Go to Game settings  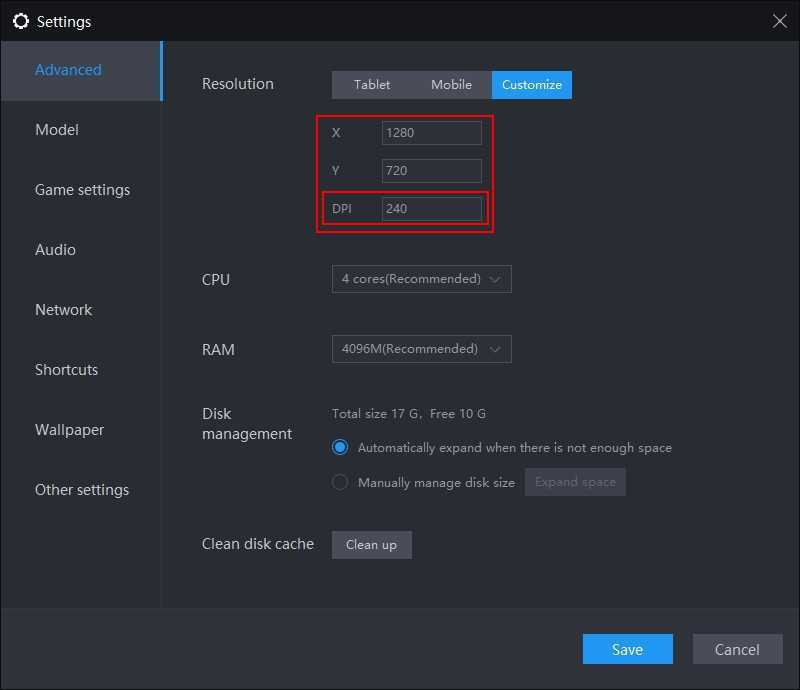point(82,190)
